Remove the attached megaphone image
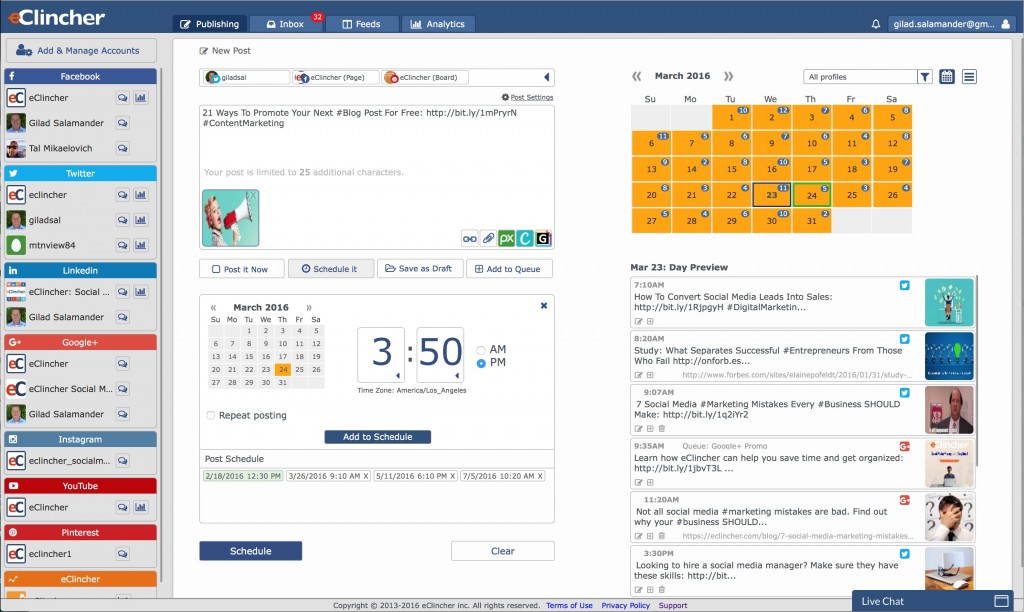 point(253,195)
